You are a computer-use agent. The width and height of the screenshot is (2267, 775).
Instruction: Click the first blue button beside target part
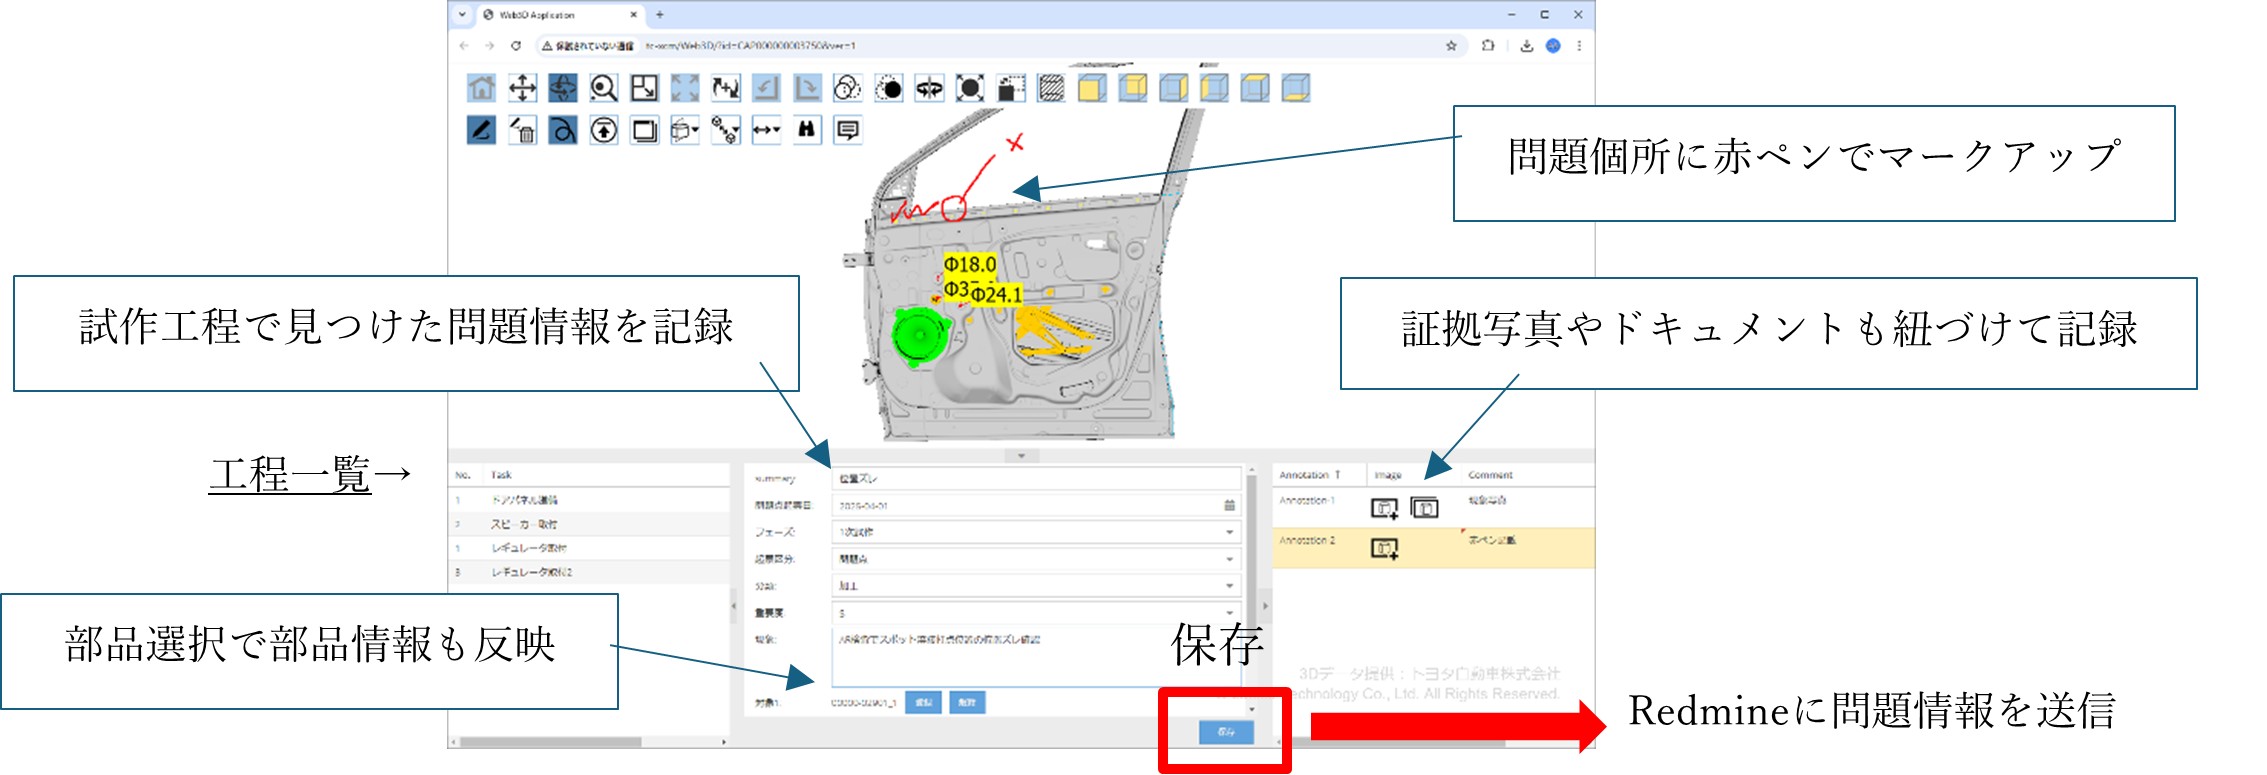pyautogui.click(x=923, y=703)
